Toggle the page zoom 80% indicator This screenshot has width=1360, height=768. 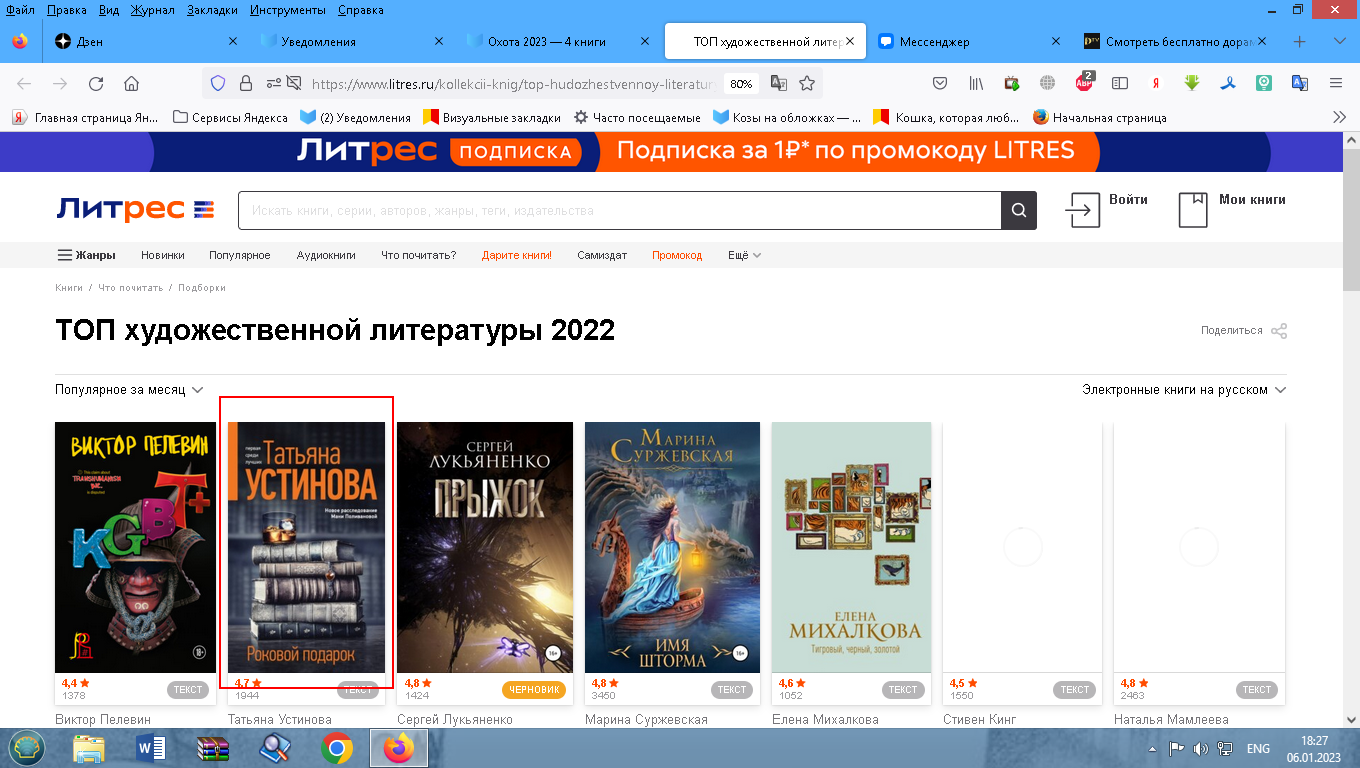click(x=740, y=84)
